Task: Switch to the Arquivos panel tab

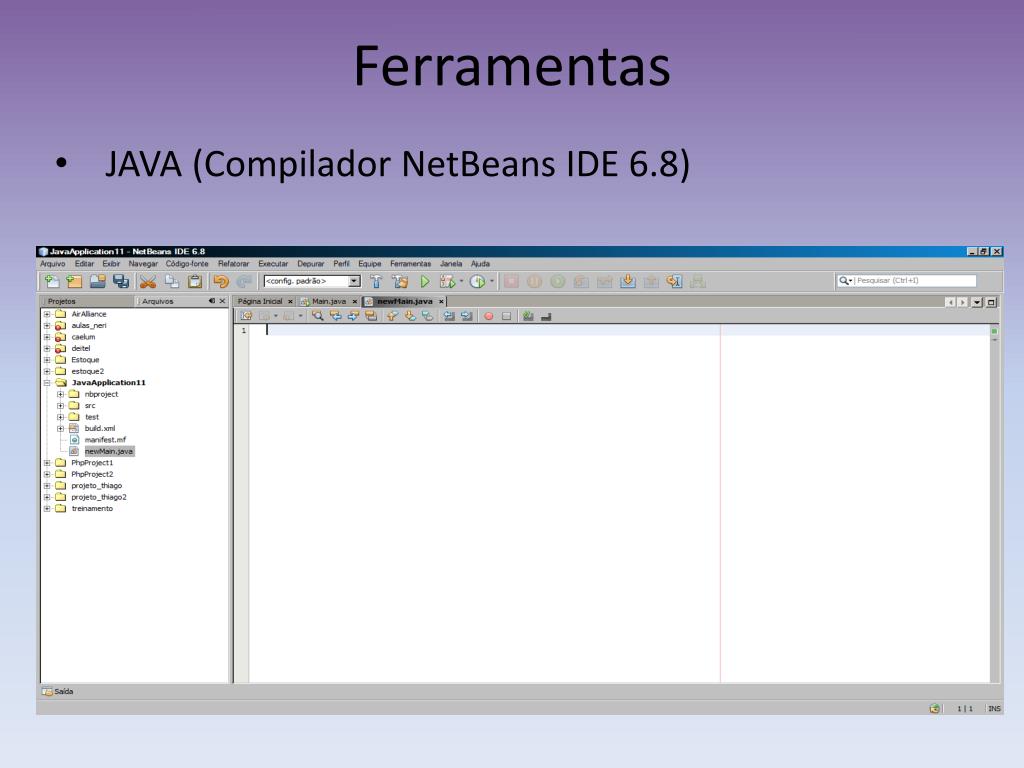Action: click(157, 302)
